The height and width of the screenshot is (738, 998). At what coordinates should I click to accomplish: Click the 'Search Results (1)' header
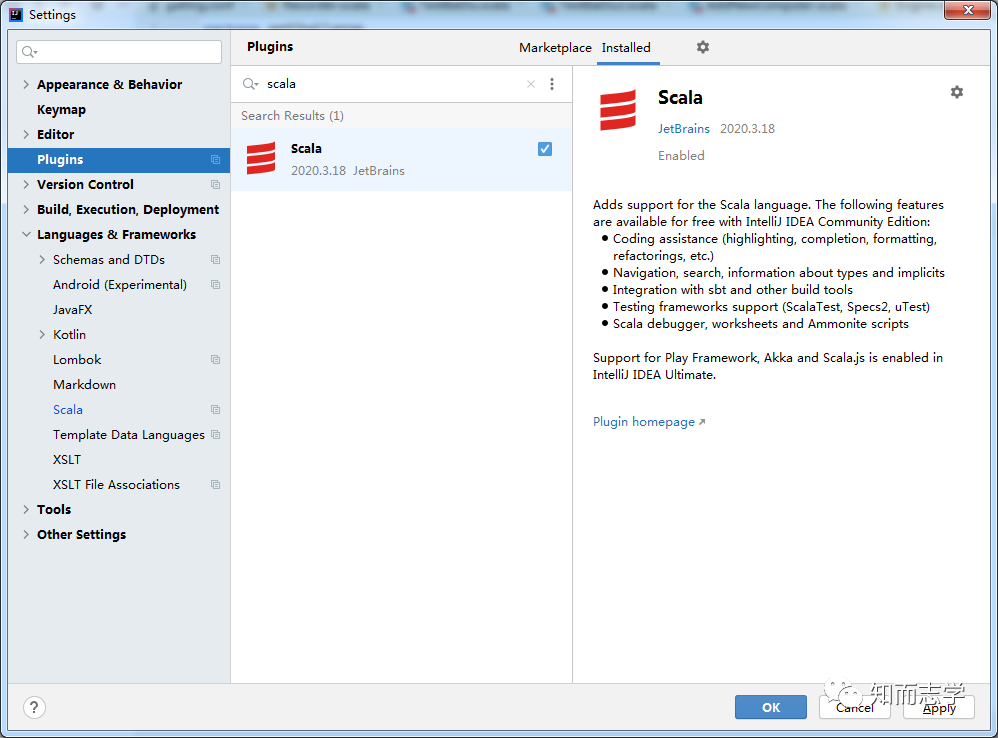coord(292,116)
